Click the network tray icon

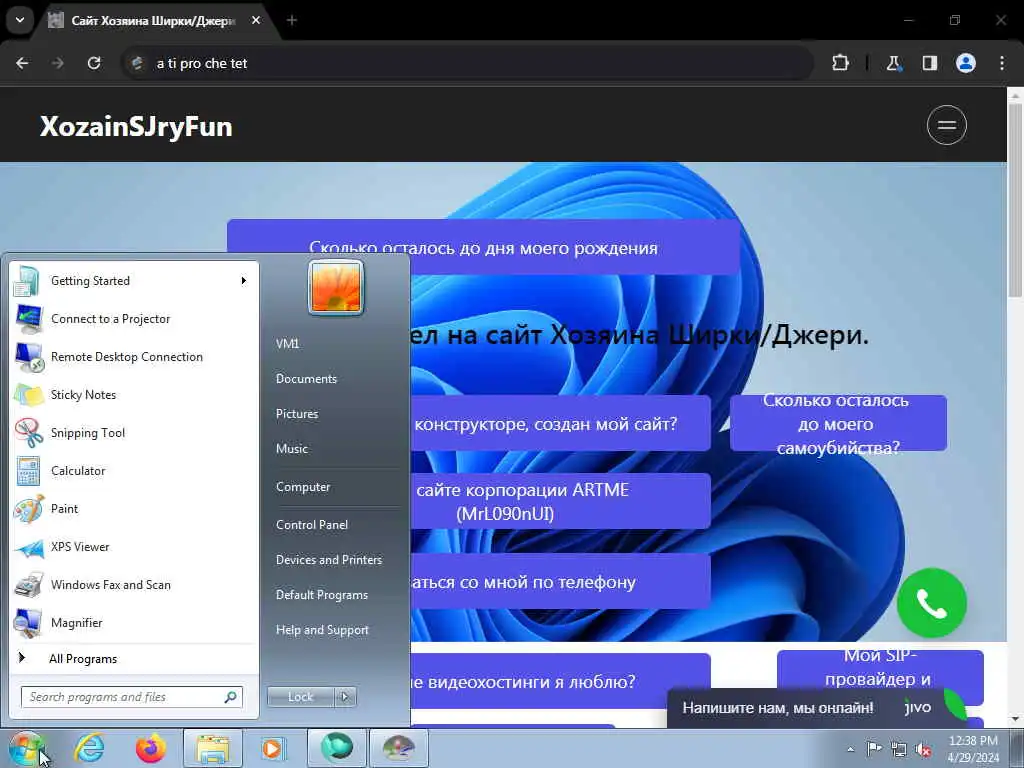[899, 749]
